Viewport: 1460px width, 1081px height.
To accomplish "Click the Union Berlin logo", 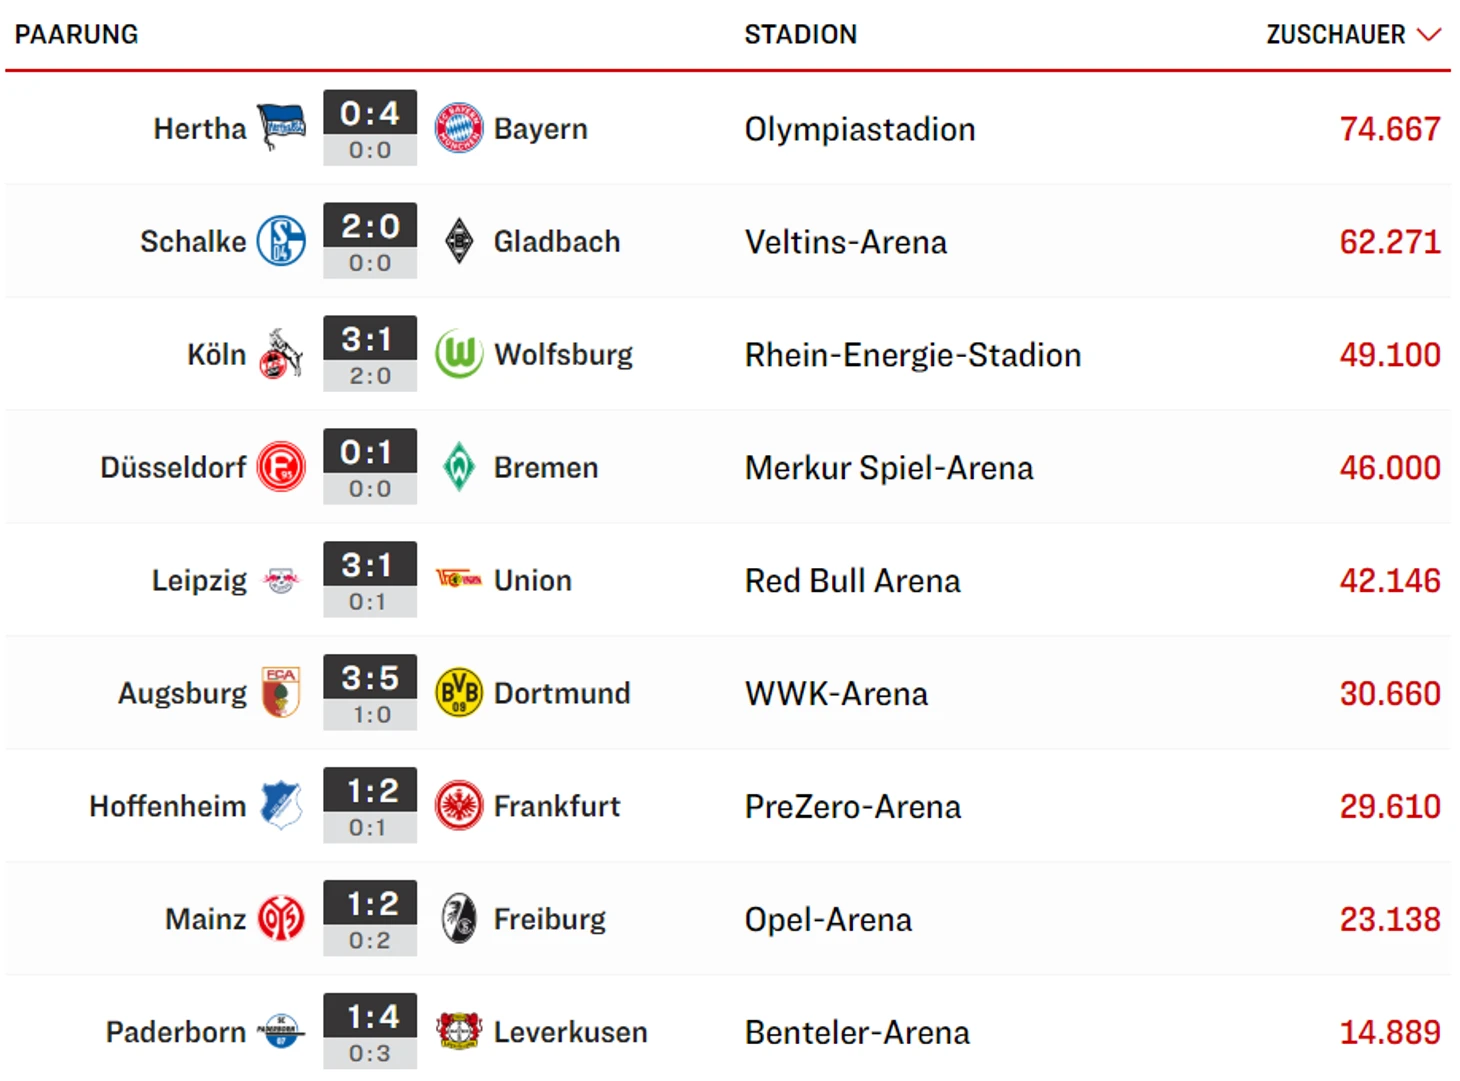I will [459, 579].
